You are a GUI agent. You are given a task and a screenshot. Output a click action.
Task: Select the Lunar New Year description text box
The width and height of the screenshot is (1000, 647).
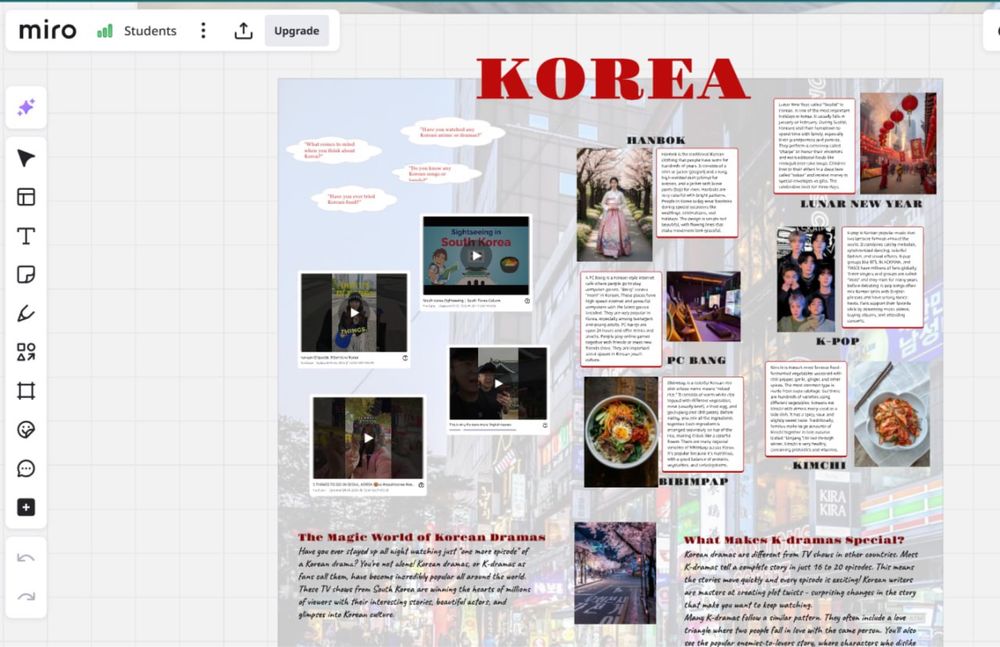point(814,146)
